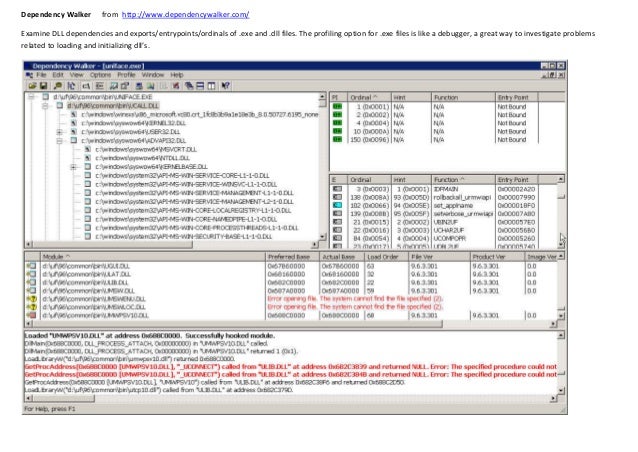Sort imports by the Ordinal column header

click(x=369, y=97)
